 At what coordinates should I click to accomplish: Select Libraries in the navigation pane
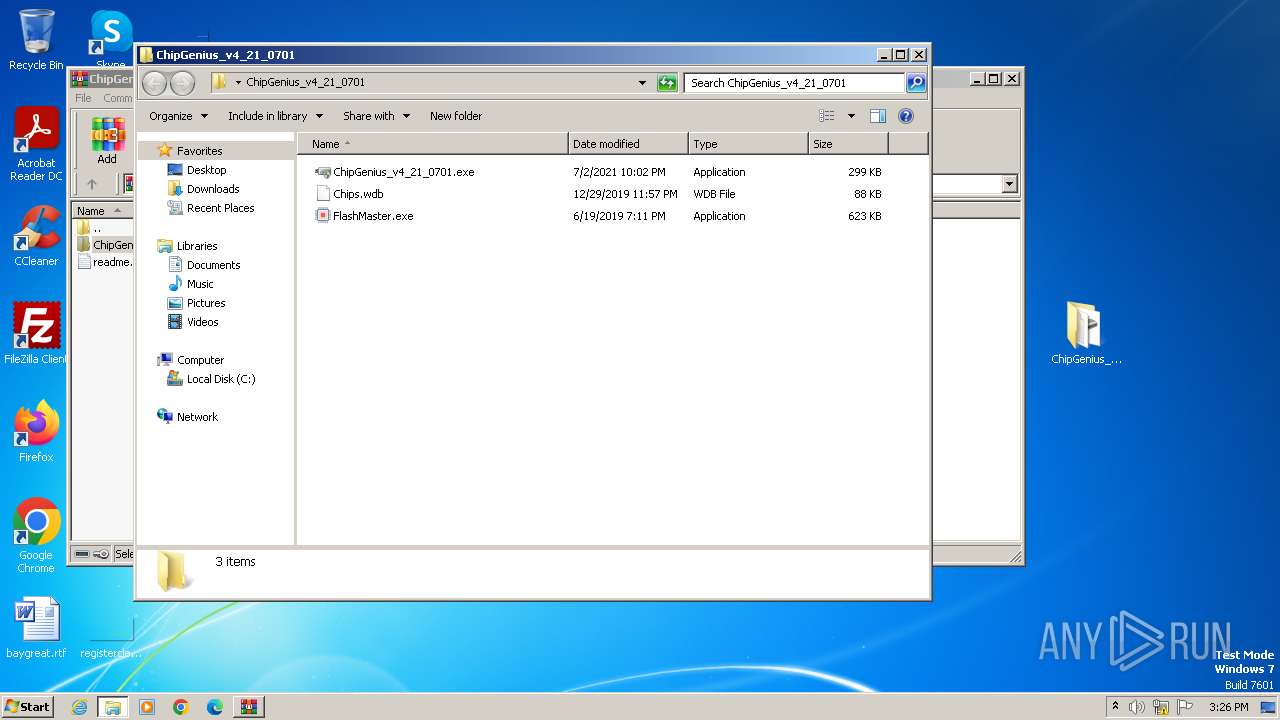tap(197, 246)
